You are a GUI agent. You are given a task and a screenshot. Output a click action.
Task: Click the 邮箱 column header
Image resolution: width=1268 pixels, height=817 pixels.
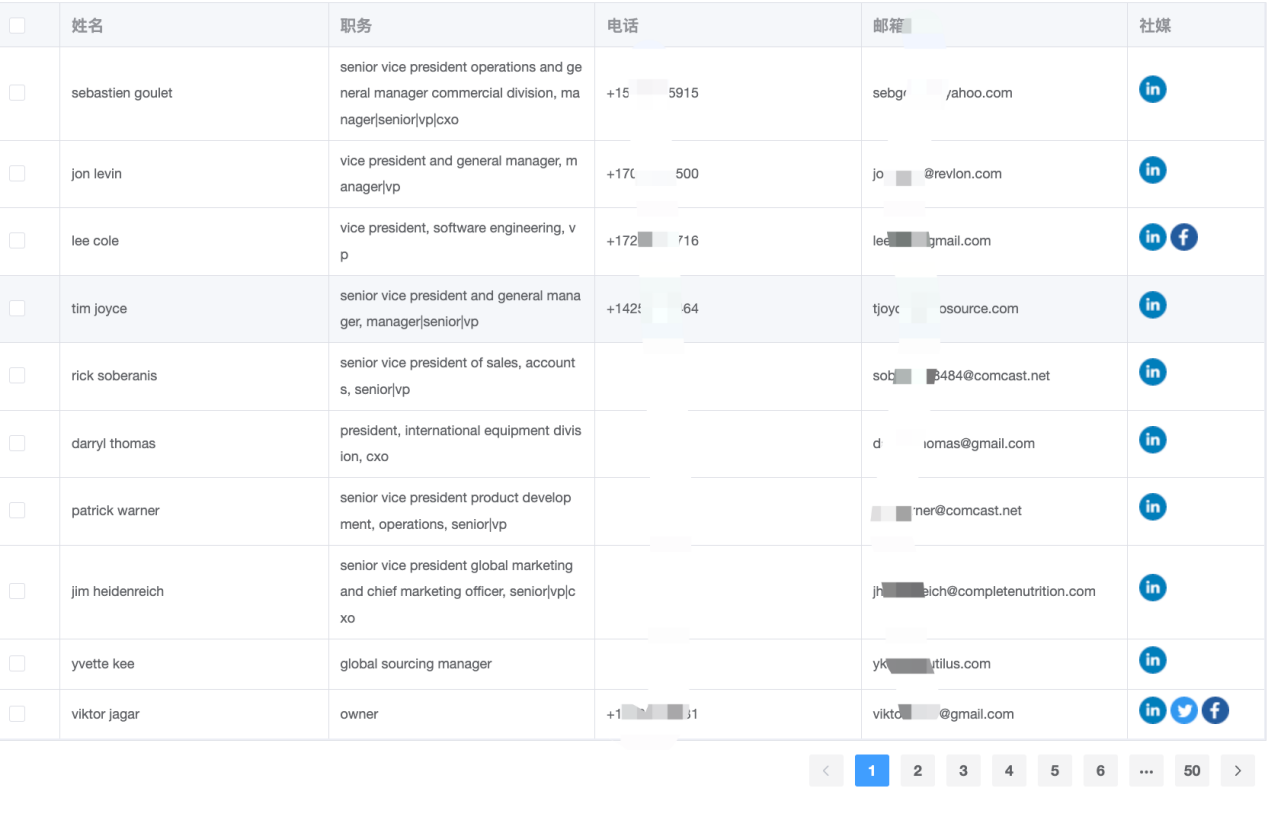coord(889,25)
